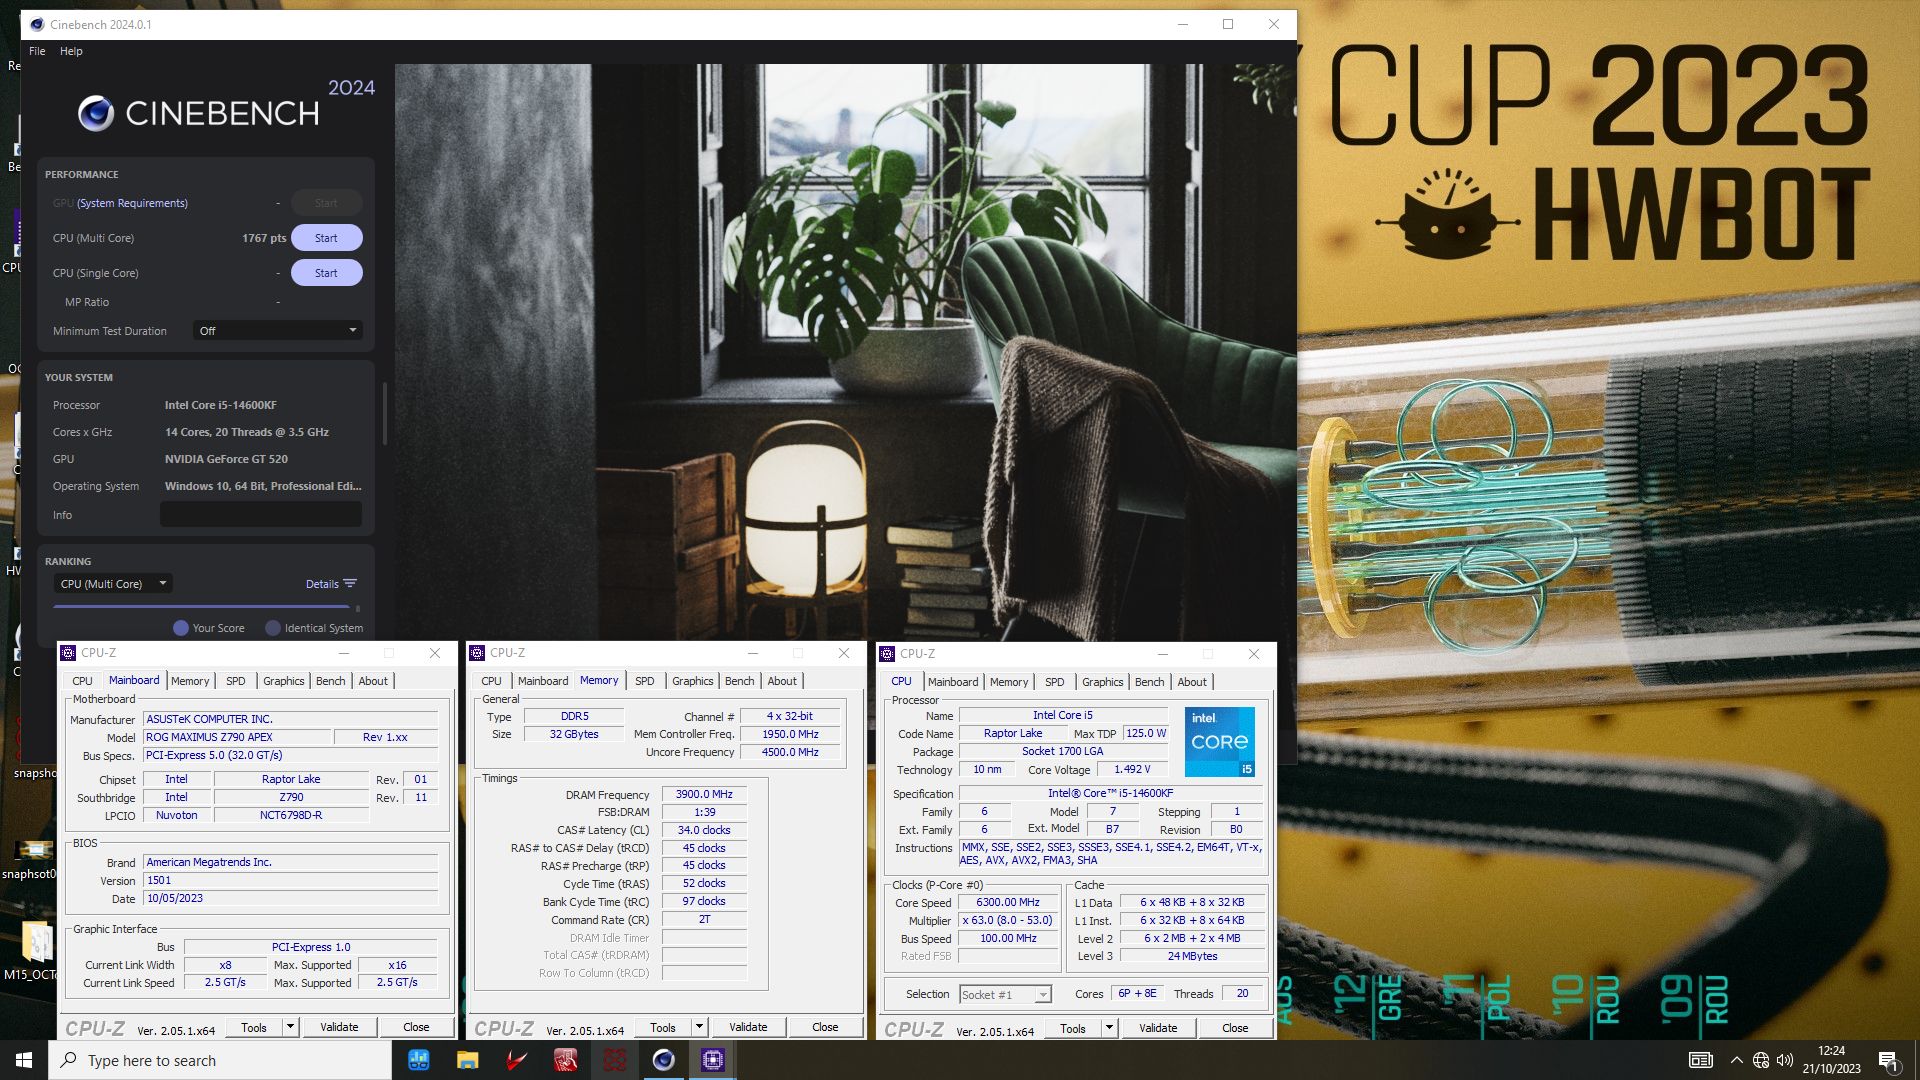This screenshot has height=1080, width=1920.
Task: Click left CPU-Z window title icon
Action: coord(69,653)
